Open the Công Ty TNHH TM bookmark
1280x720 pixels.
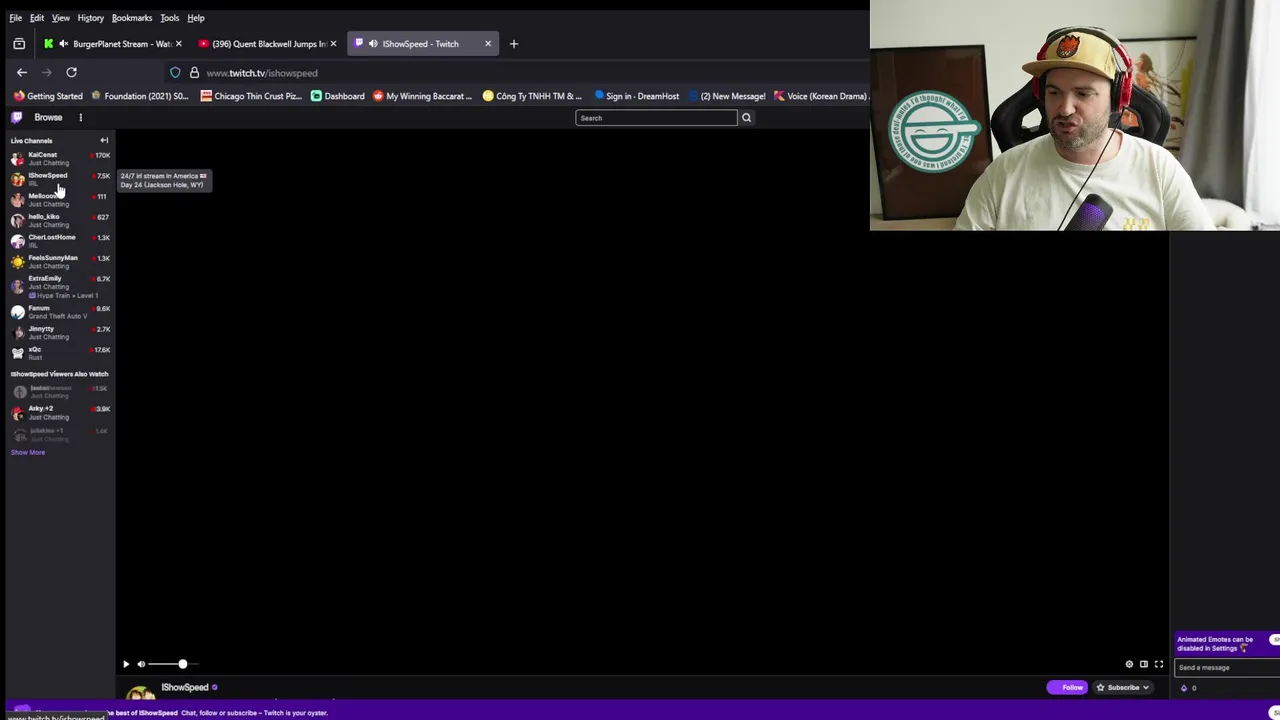(532, 96)
